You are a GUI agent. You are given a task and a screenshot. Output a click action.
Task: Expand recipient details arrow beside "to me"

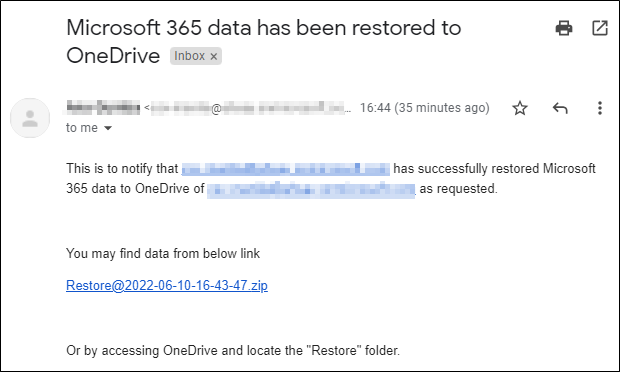[108, 128]
